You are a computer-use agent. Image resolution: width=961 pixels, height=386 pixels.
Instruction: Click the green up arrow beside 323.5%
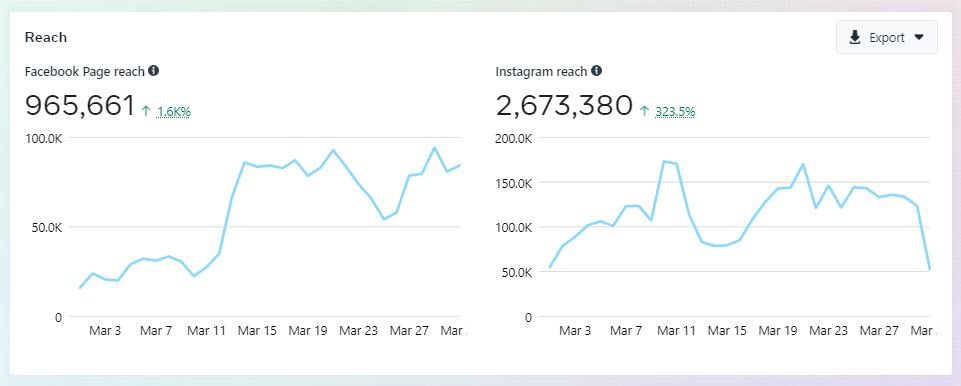pyautogui.click(x=644, y=112)
